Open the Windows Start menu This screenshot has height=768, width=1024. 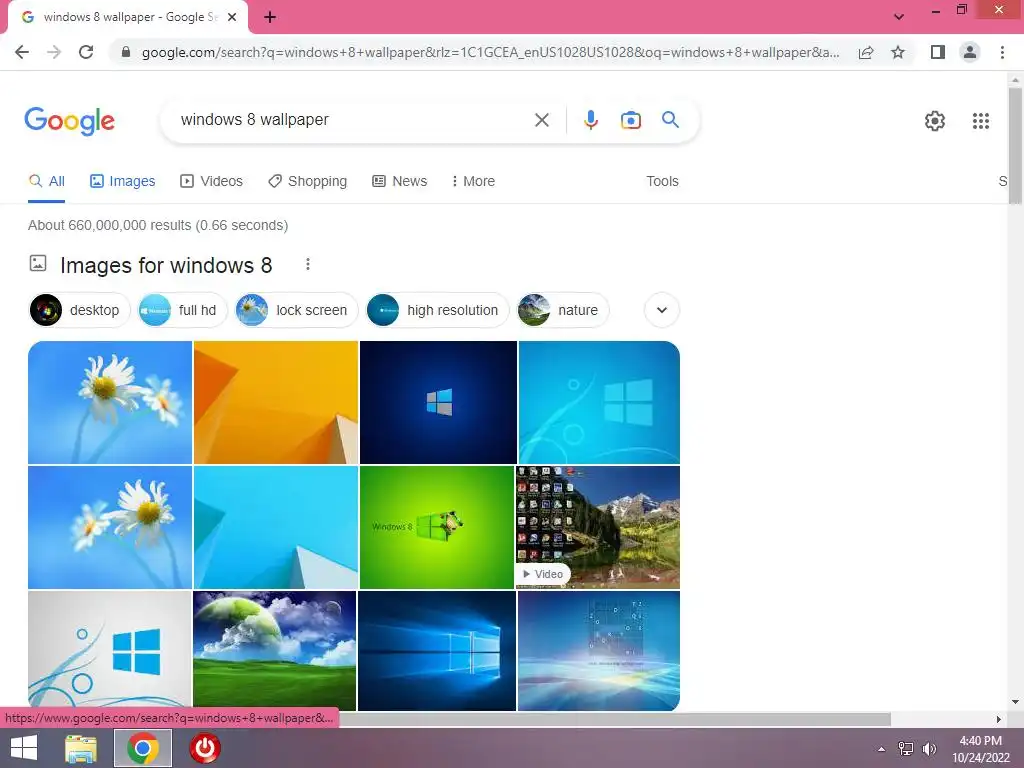[24, 748]
